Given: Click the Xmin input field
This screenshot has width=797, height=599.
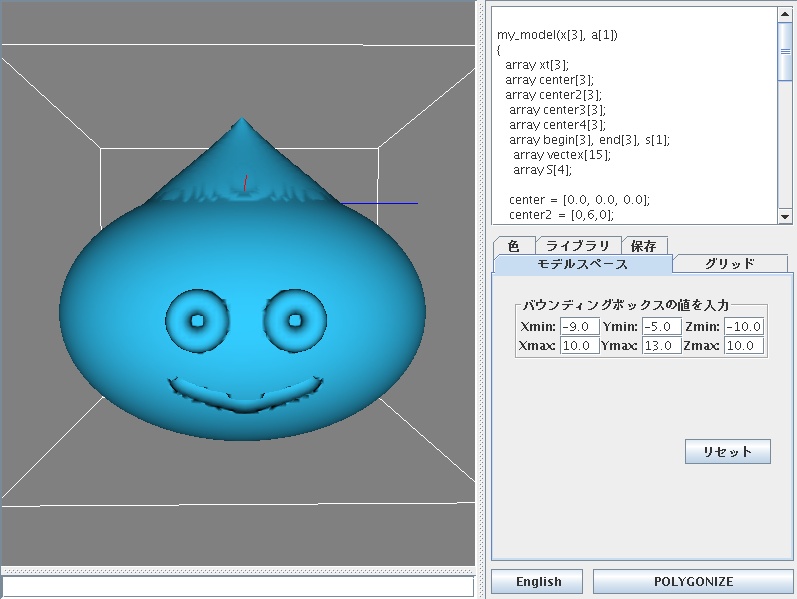Looking at the screenshot, I should pos(579,326).
